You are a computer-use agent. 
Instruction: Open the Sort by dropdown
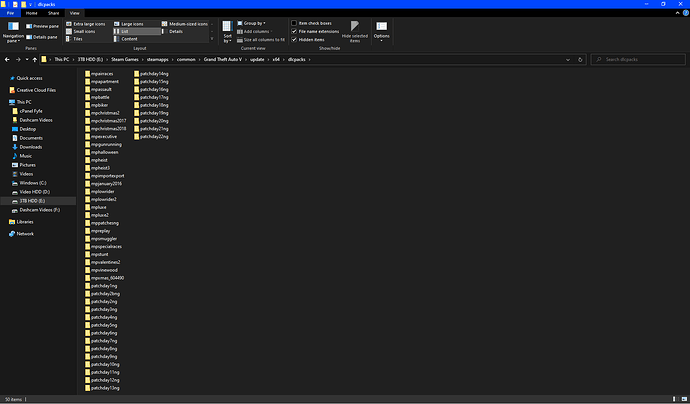coord(228,32)
